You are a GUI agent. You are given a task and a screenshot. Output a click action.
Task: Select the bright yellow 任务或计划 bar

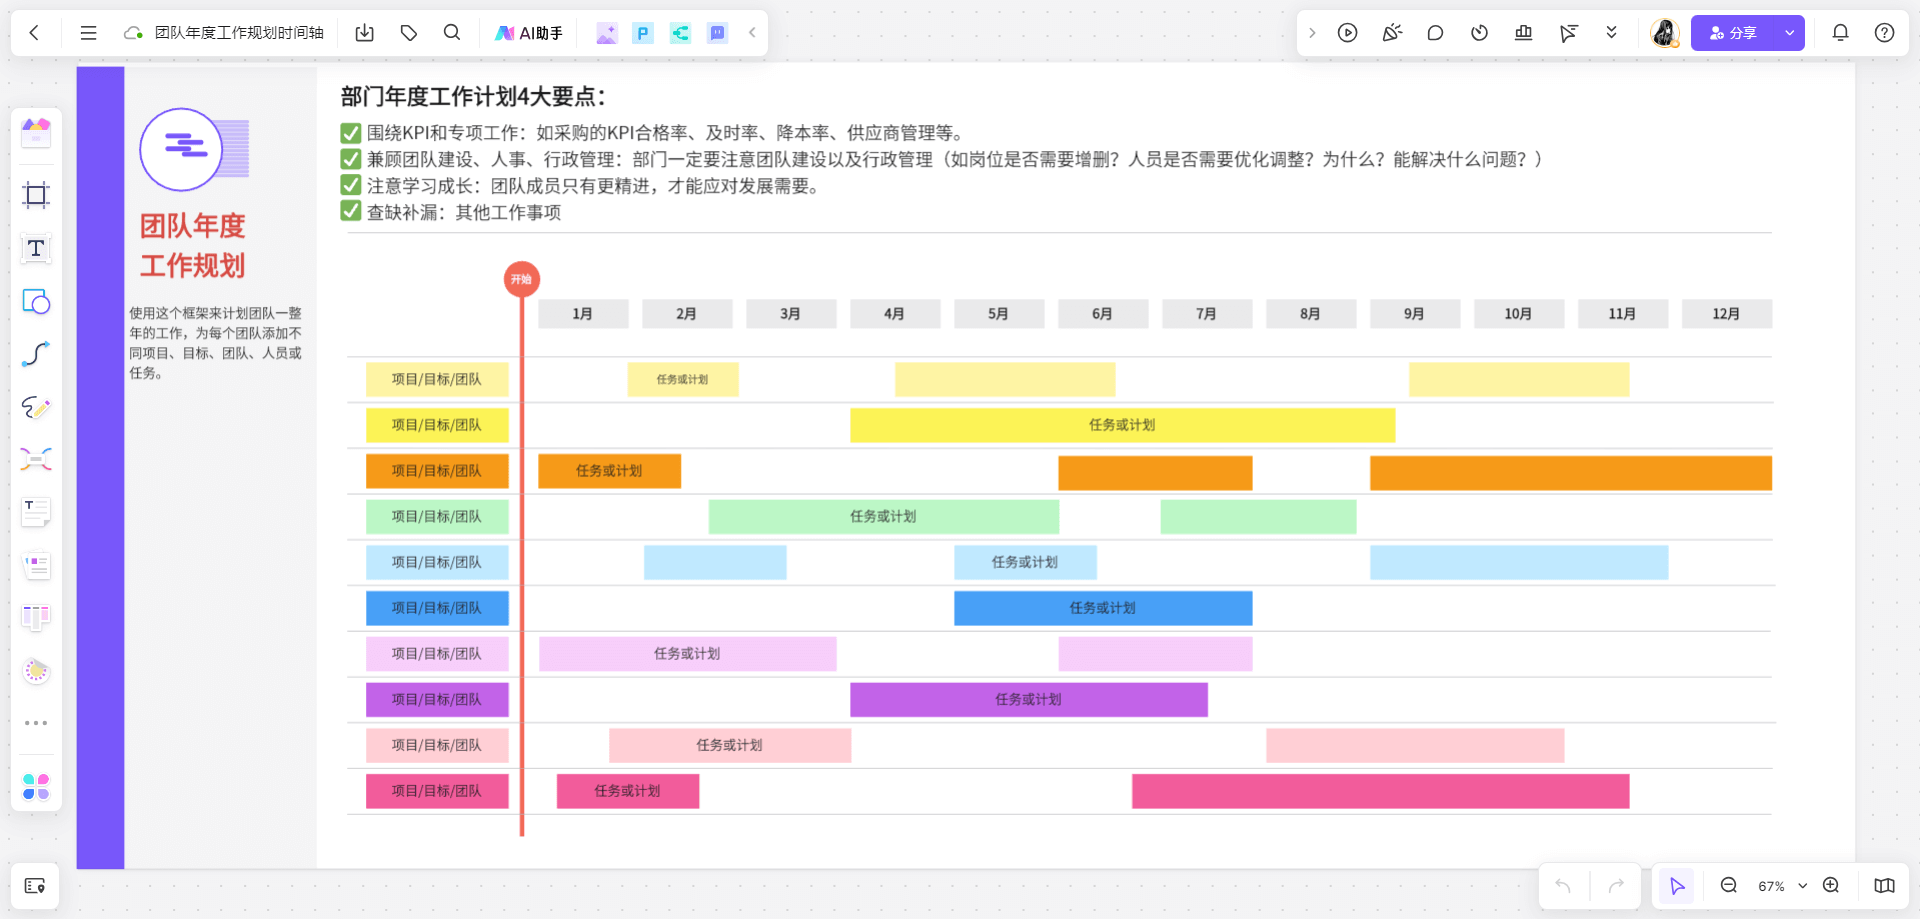(x=1122, y=425)
